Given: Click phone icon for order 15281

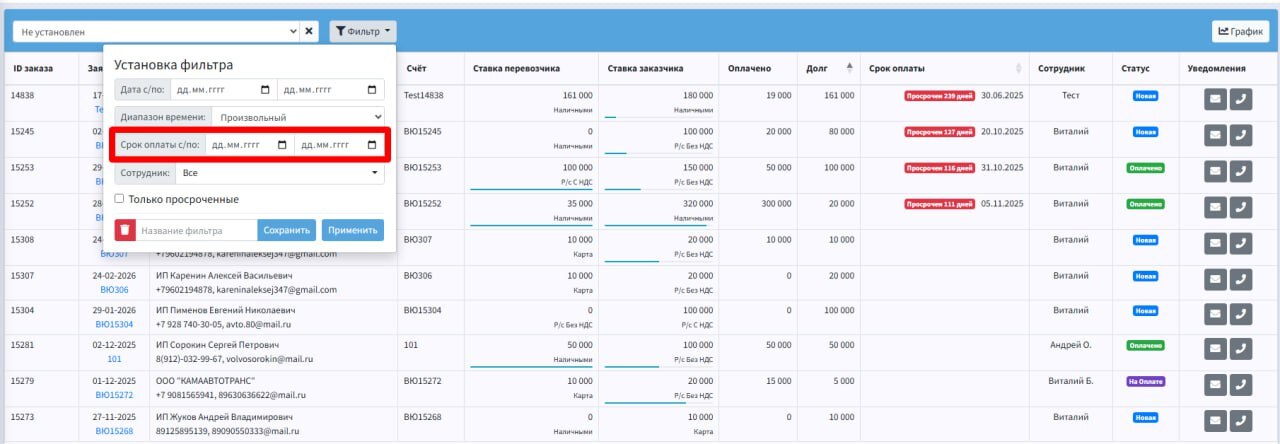Looking at the screenshot, I should (1241, 350).
